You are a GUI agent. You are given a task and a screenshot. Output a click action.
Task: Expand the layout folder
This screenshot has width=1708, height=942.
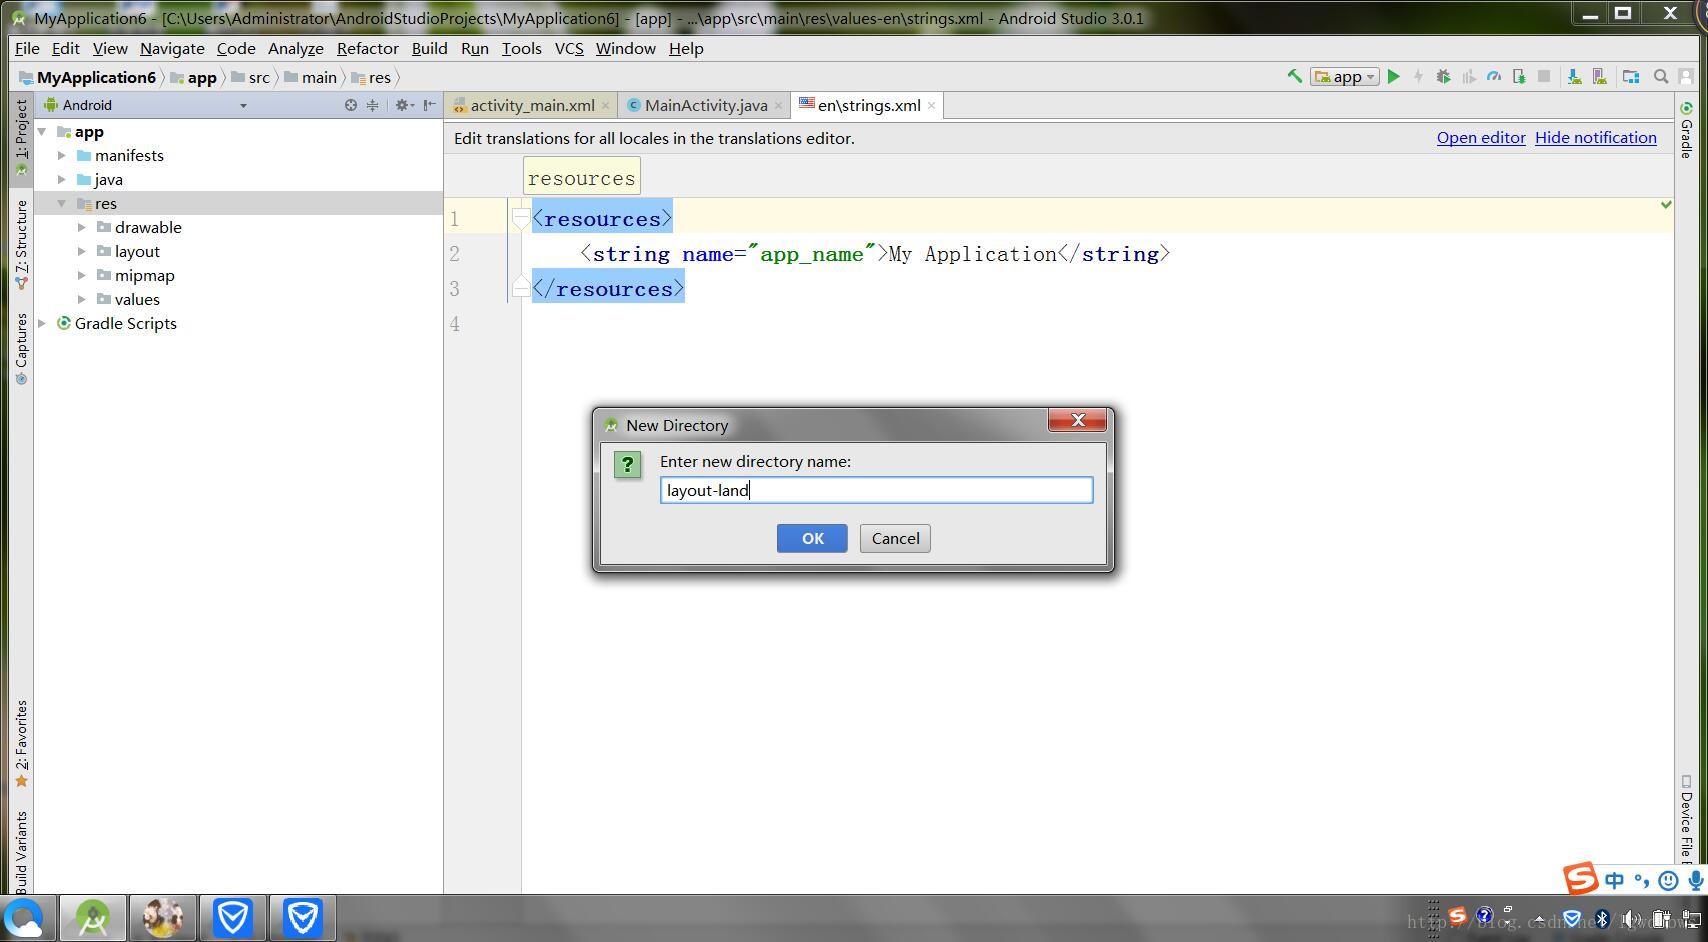82,252
